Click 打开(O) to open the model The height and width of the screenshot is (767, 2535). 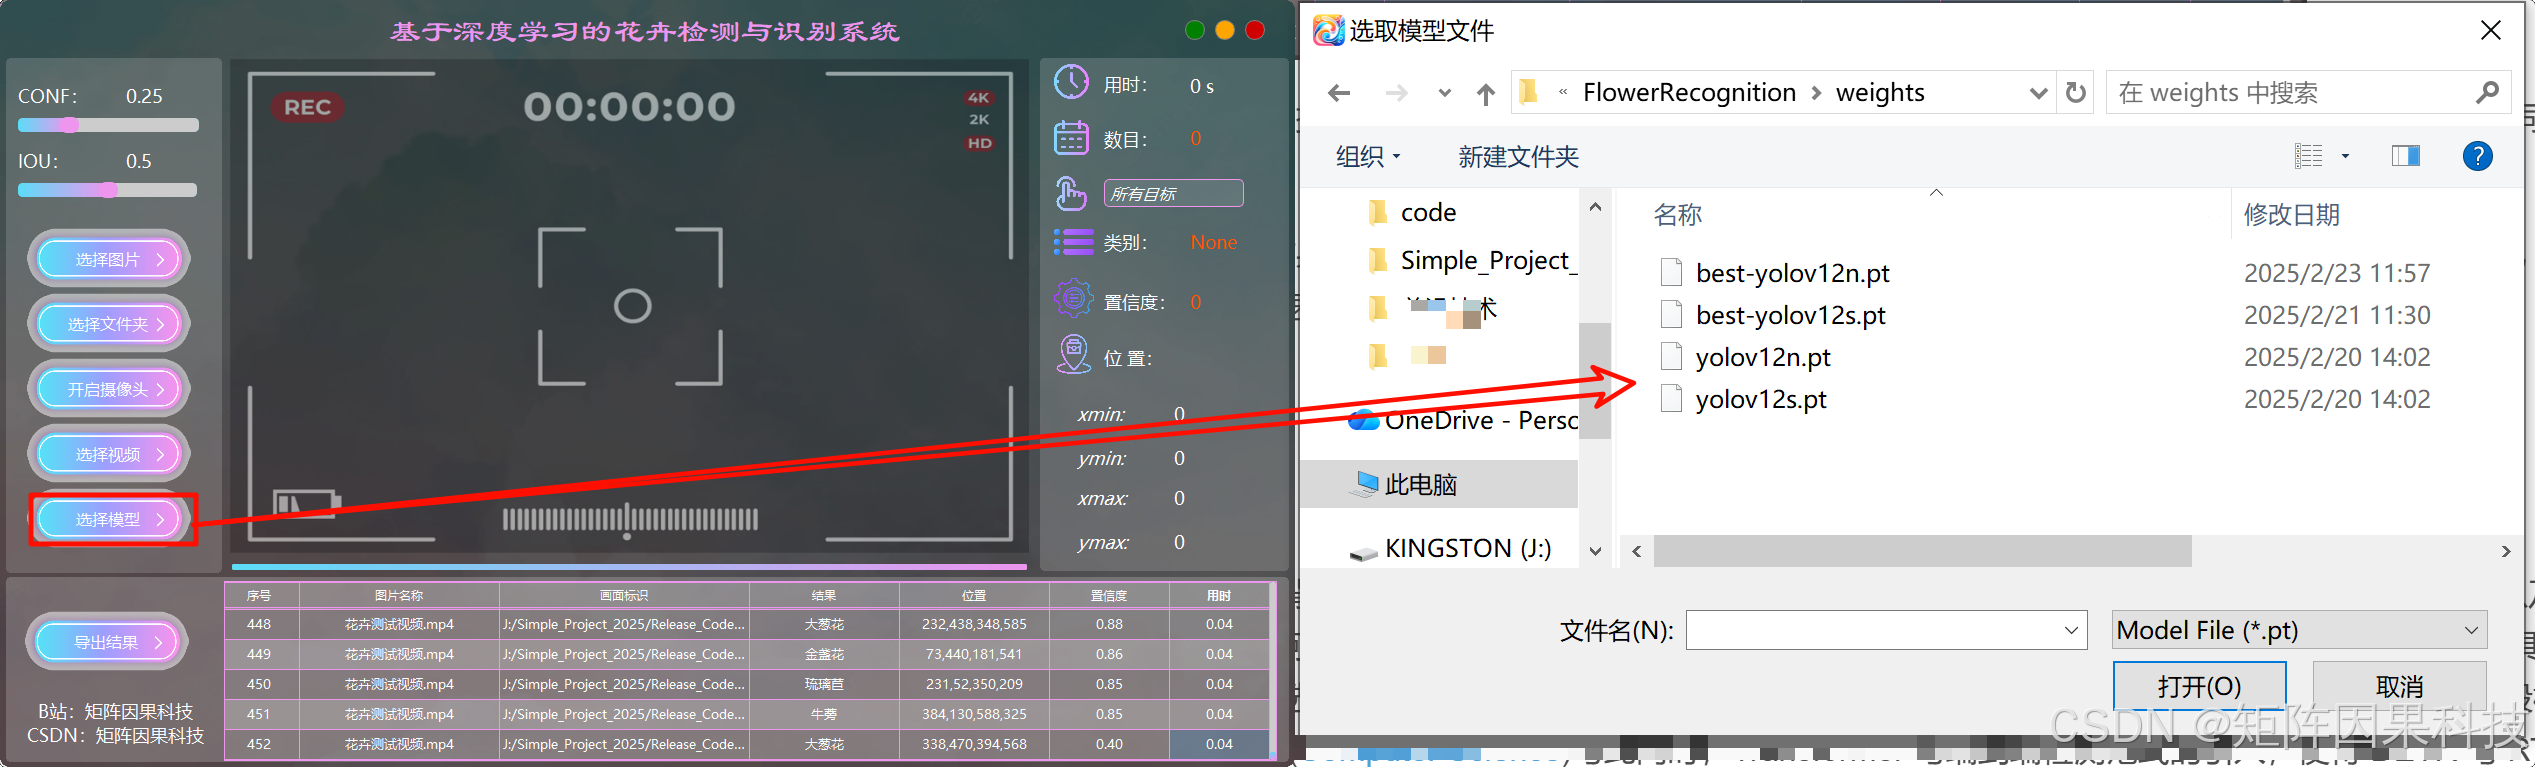tap(2199, 686)
